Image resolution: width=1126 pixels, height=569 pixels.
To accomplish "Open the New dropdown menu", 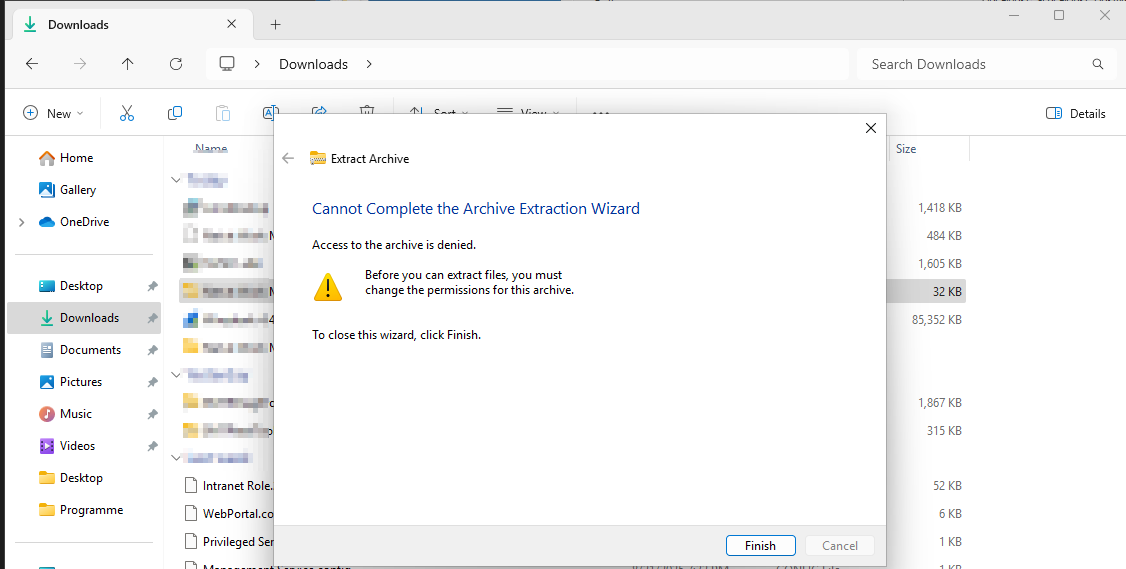I will coord(54,113).
